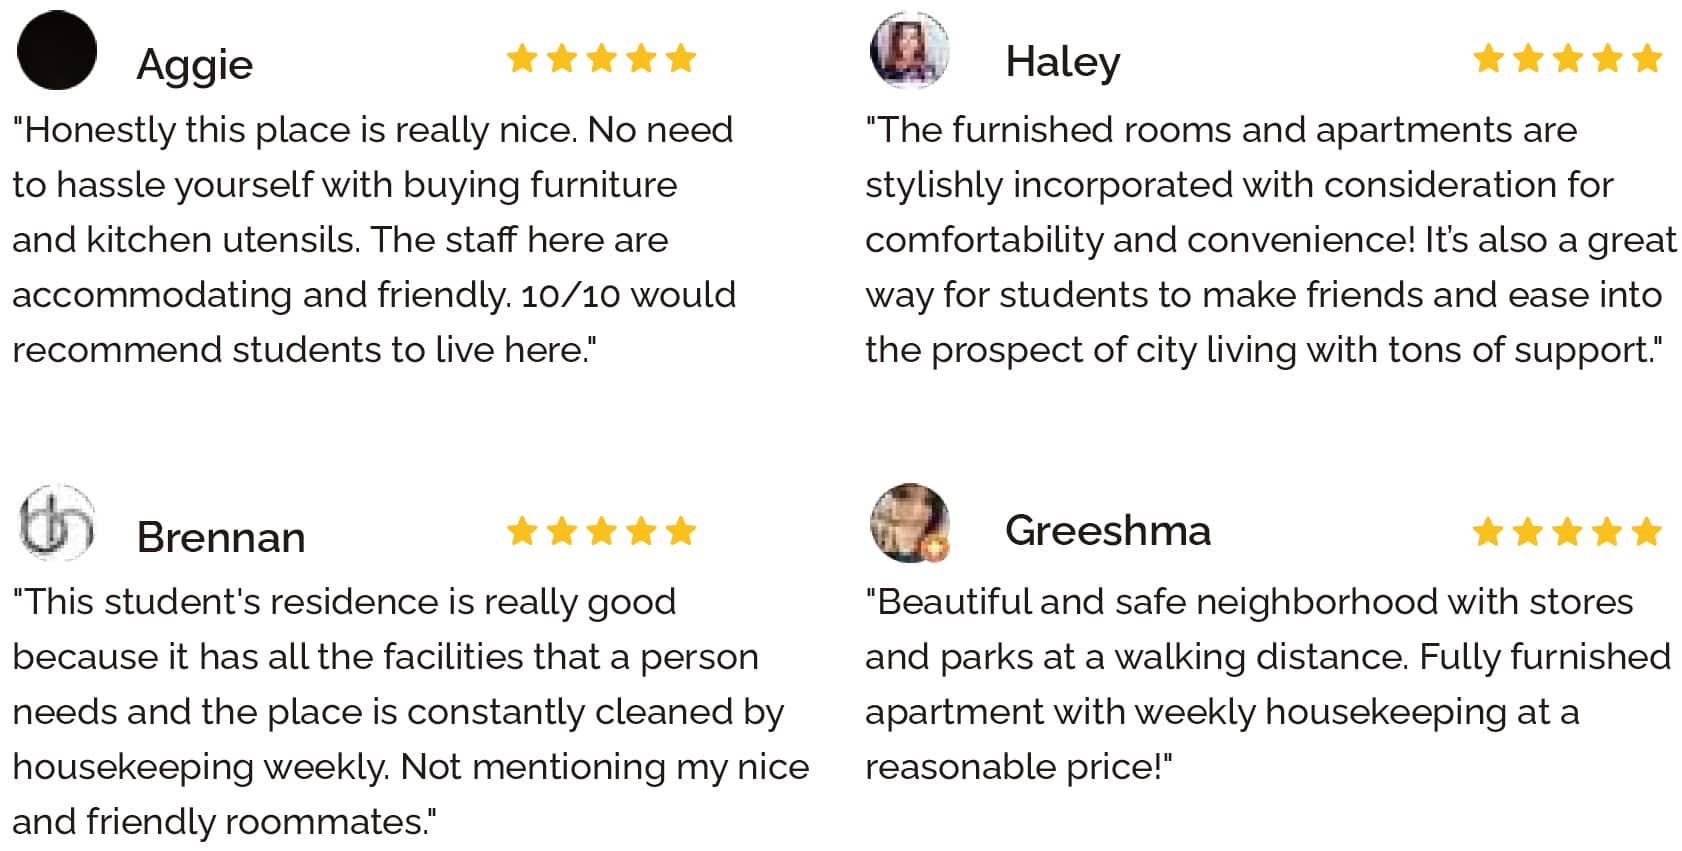
Task: Click Greeshma's review about safe neighborhood
Action: pos(1266,684)
